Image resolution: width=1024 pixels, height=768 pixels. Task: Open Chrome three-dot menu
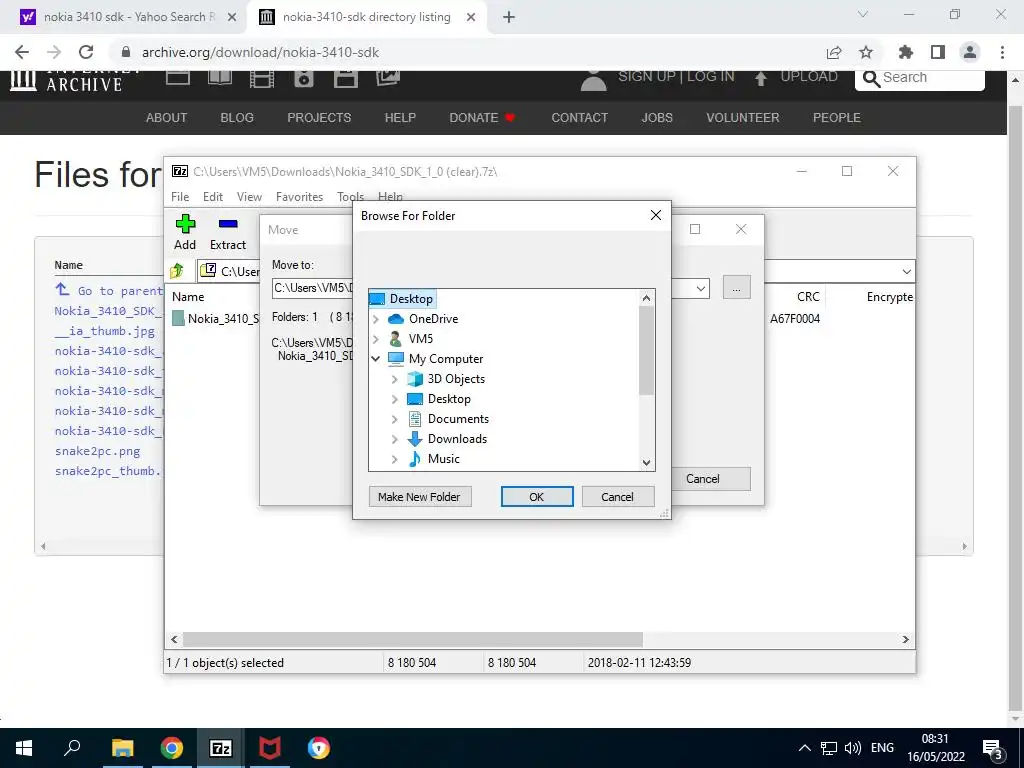1002,52
